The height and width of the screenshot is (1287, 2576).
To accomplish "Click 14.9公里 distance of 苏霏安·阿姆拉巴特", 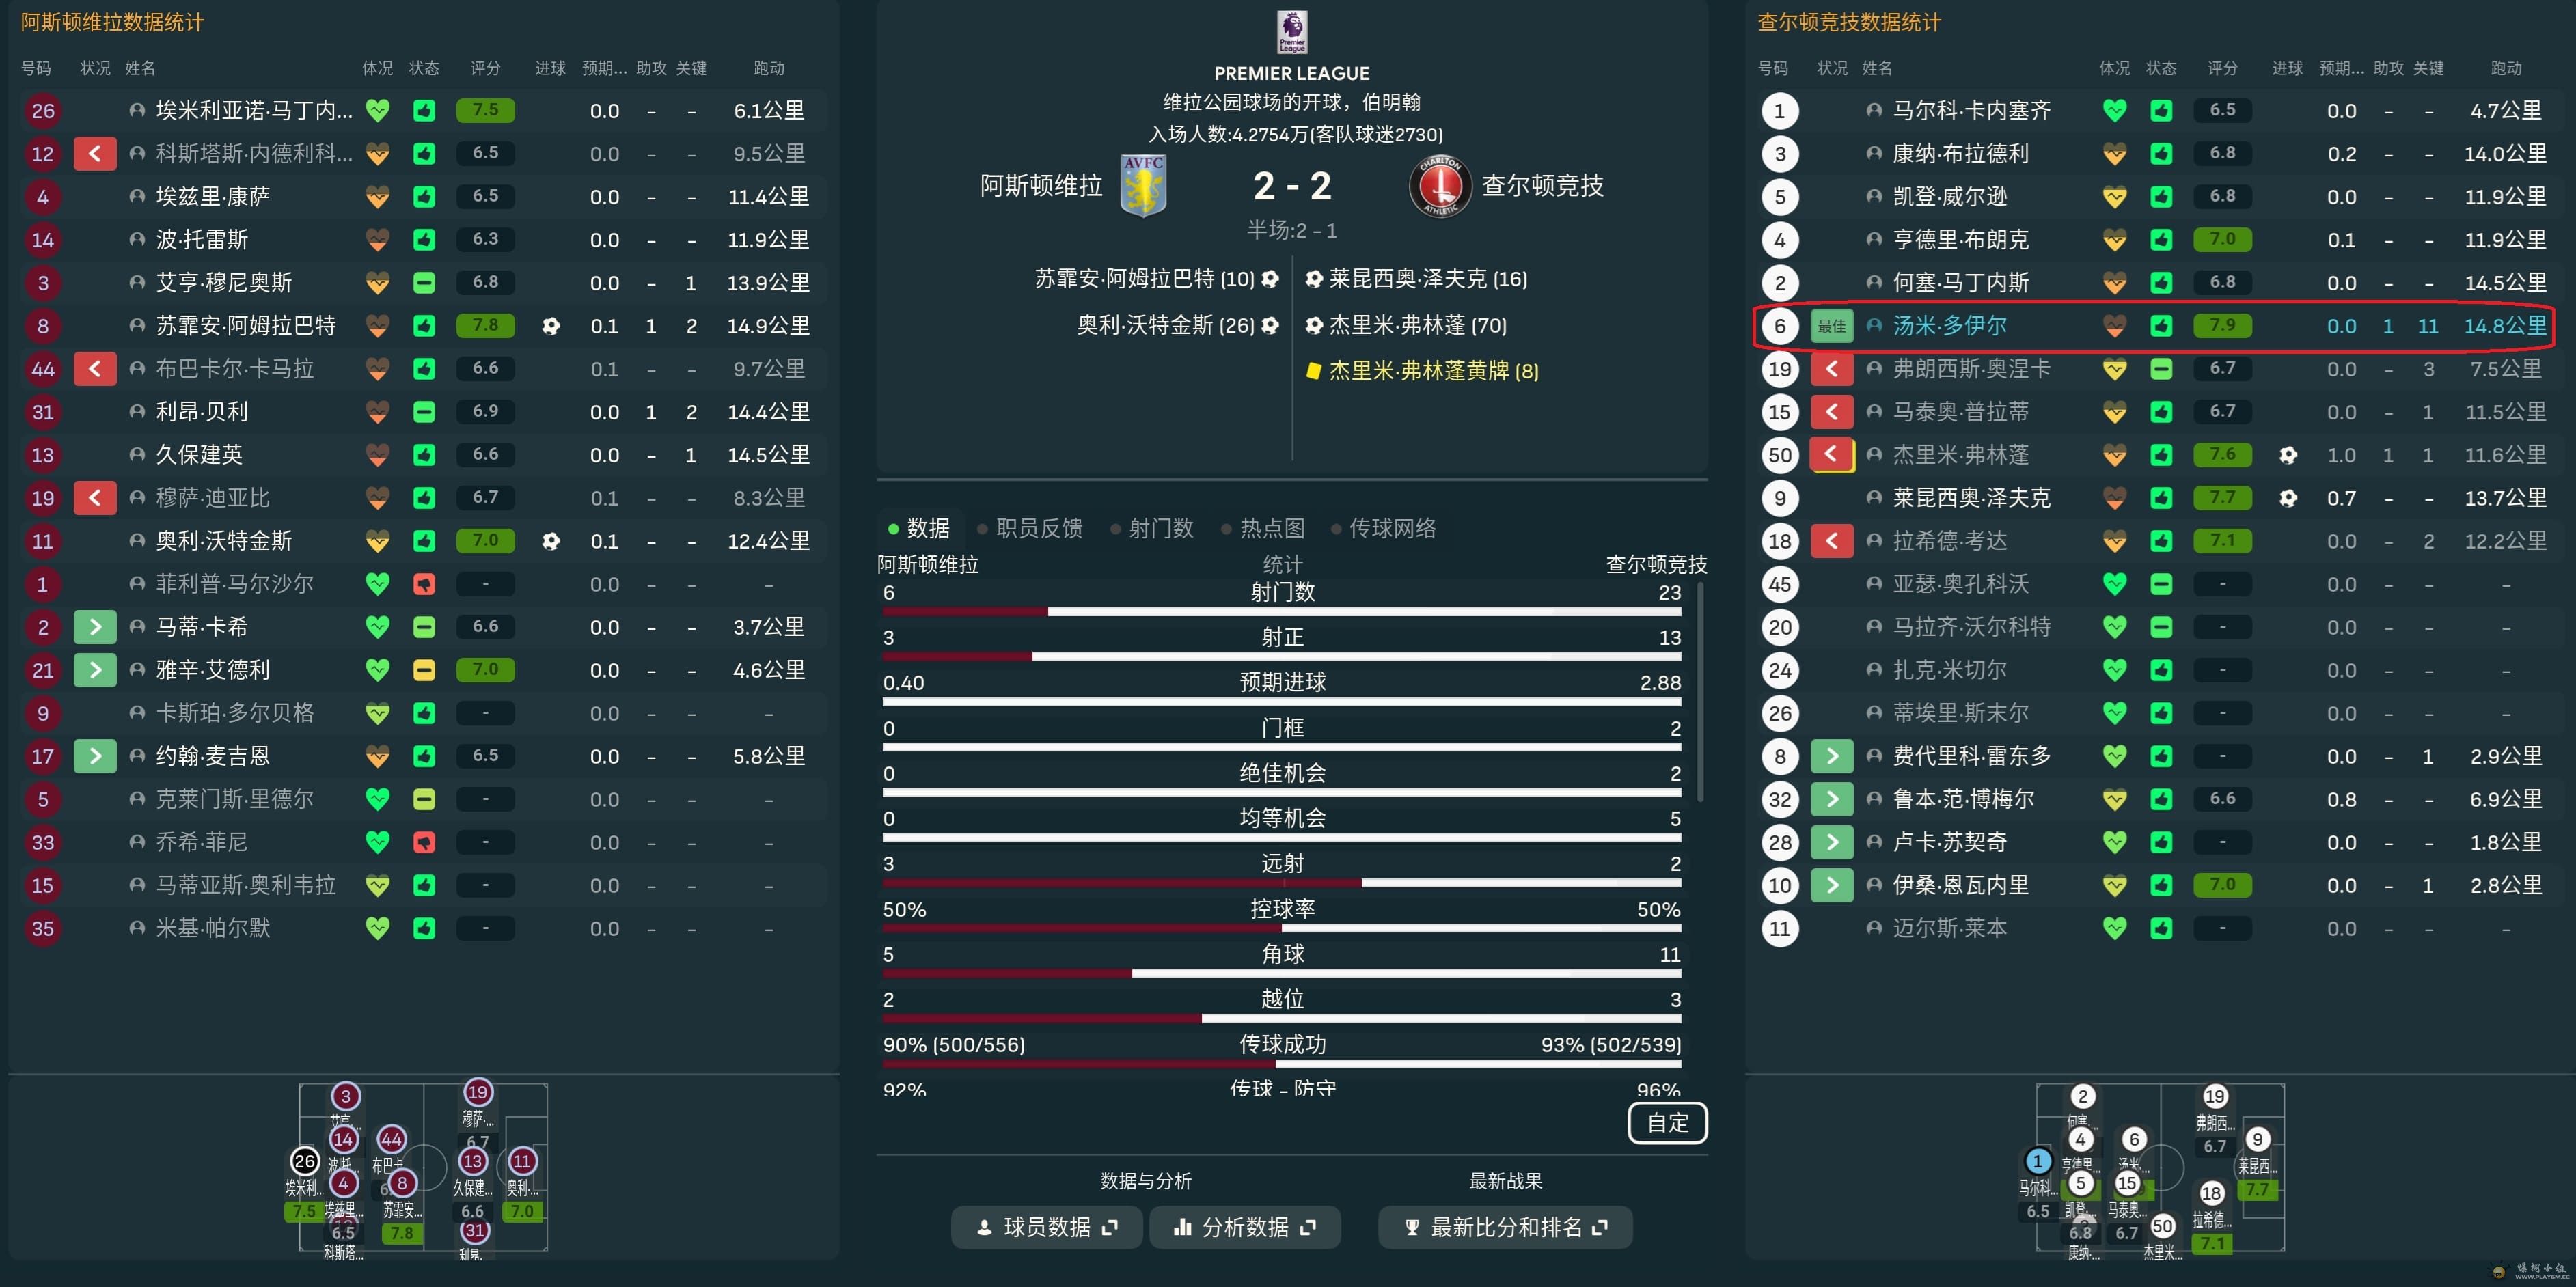I will coord(768,326).
